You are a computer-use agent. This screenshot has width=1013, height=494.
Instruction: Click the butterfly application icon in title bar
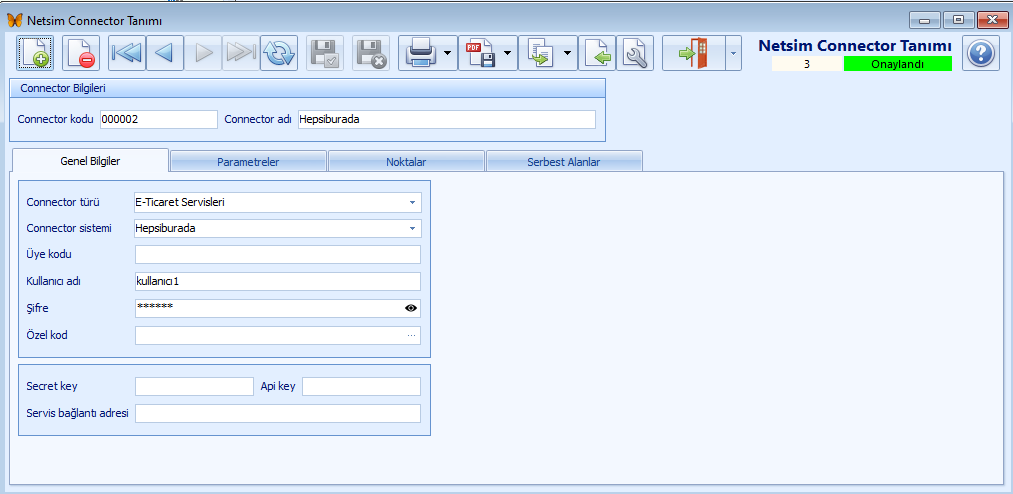pyautogui.click(x=14, y=21)
